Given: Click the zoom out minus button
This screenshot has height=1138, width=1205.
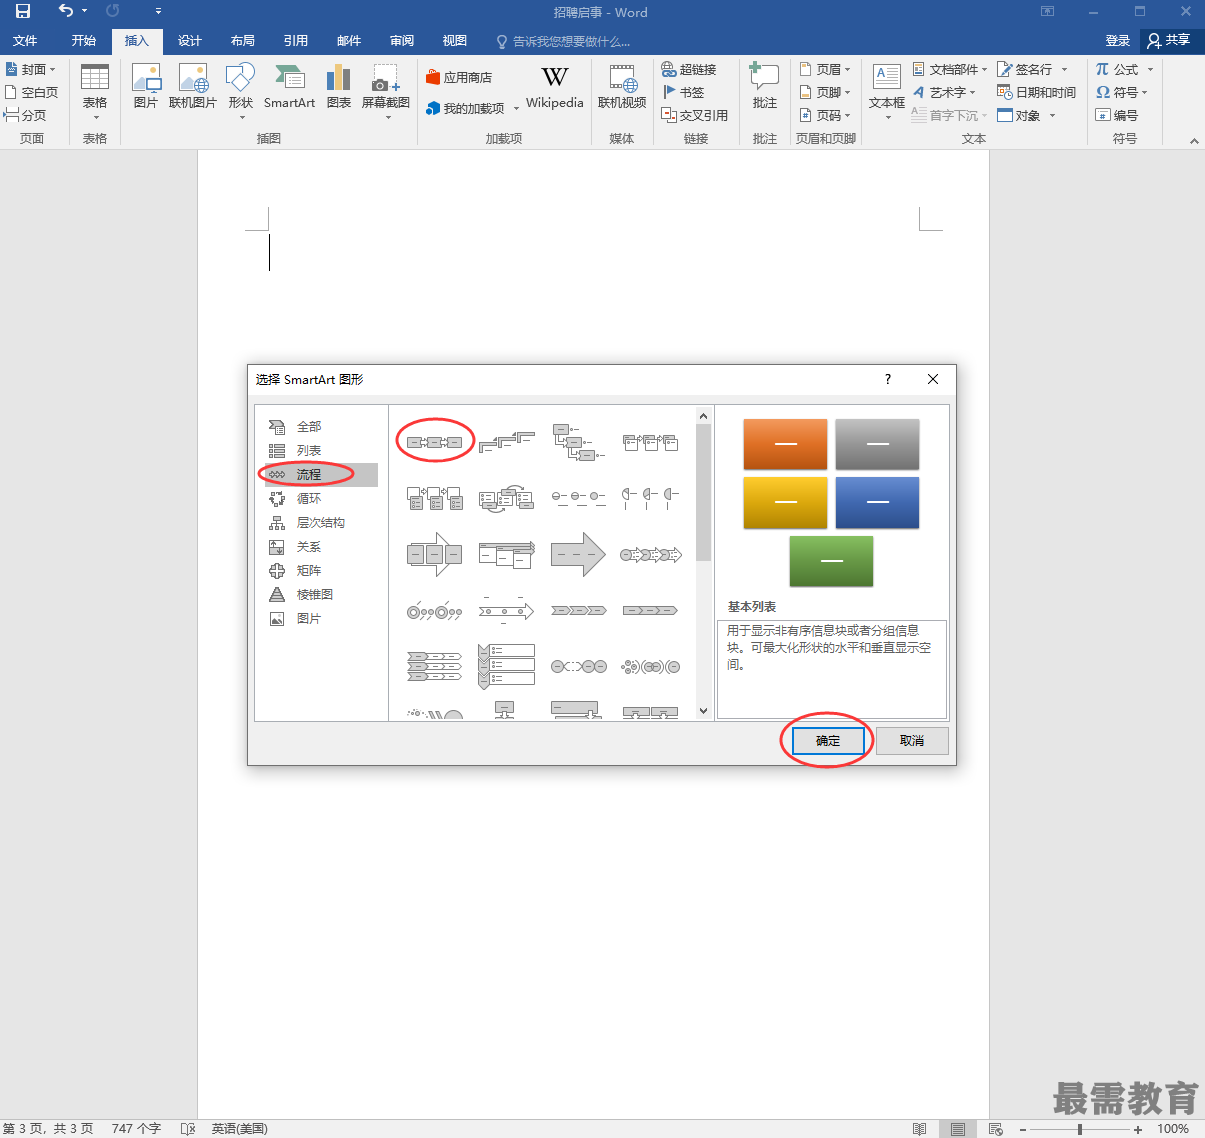Looking at the screenshot, I should point(1023,1129).
